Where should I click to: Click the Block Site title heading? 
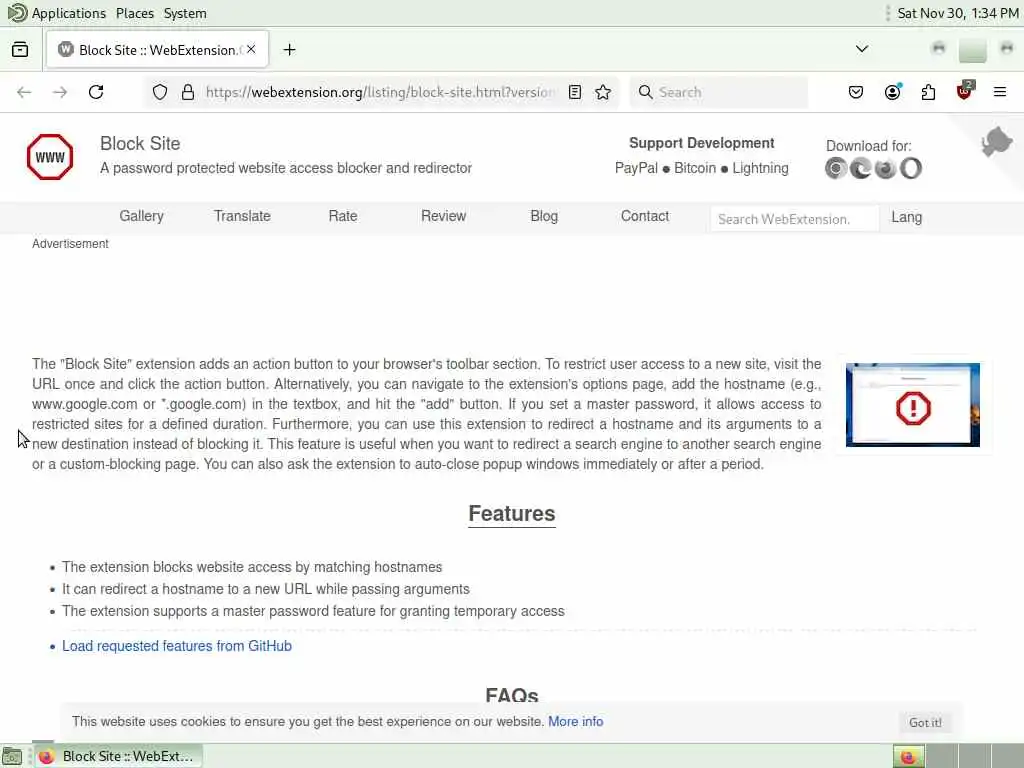click(x=140, y=144)
